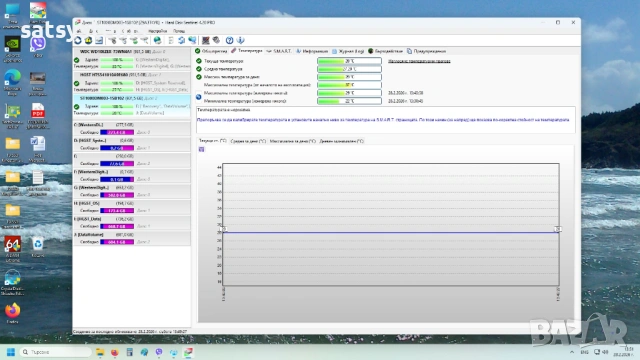
Task: Select the WDC WD10EZEX disk entry
Action: [x=131, y=59]
